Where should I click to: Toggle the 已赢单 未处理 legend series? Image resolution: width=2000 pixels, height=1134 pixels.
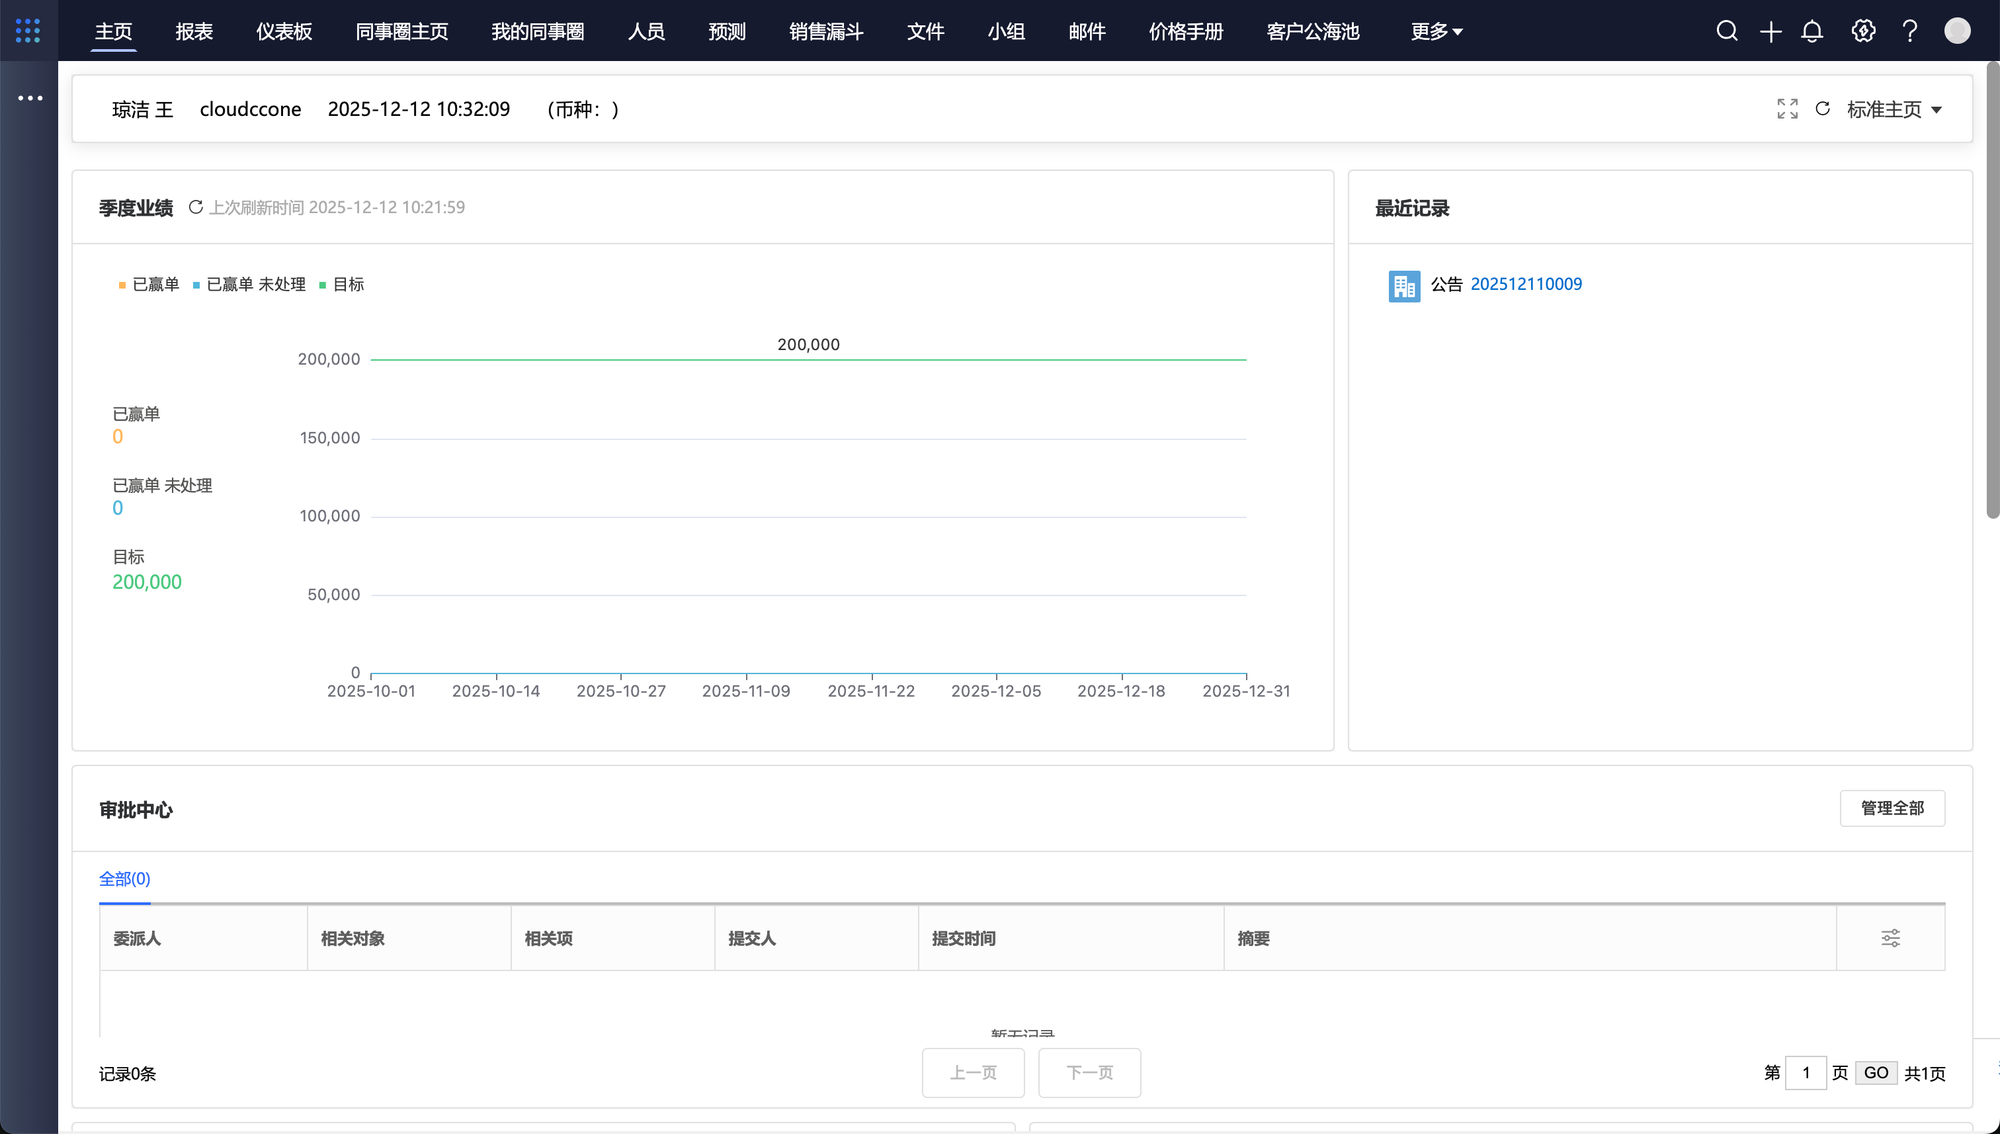point(249,285)
